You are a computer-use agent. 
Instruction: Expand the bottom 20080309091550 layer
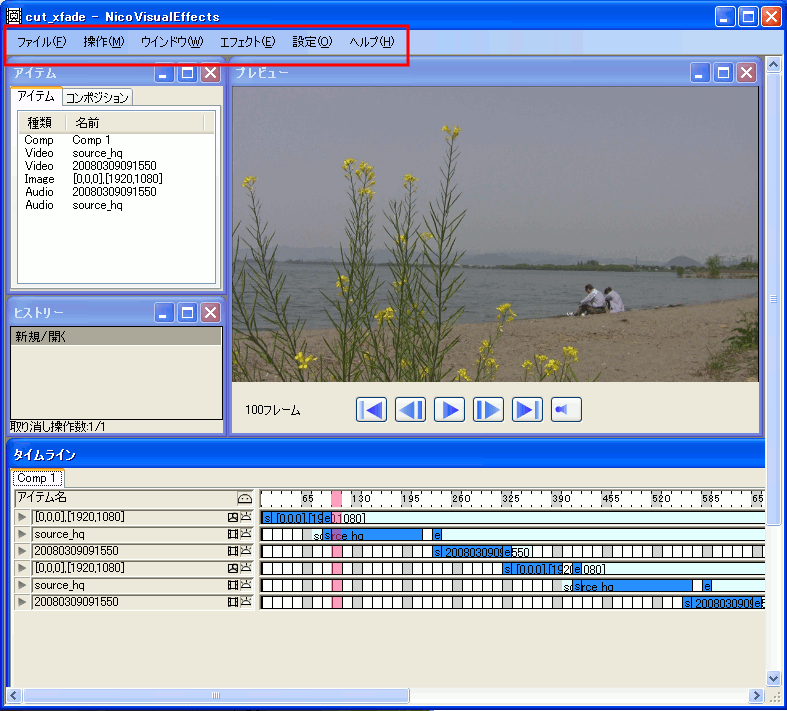coord(22,602)
